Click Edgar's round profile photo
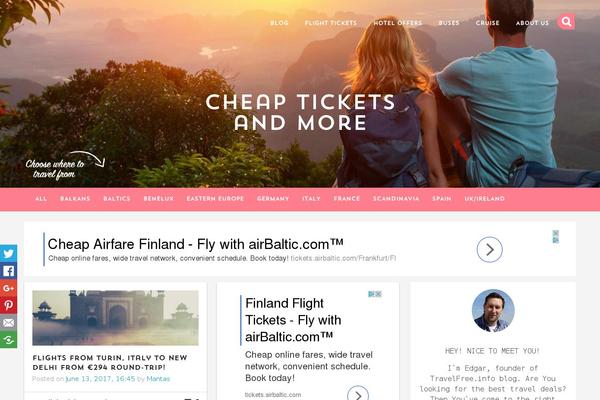The width and height of the screenshot is (600, 400). 493,310
